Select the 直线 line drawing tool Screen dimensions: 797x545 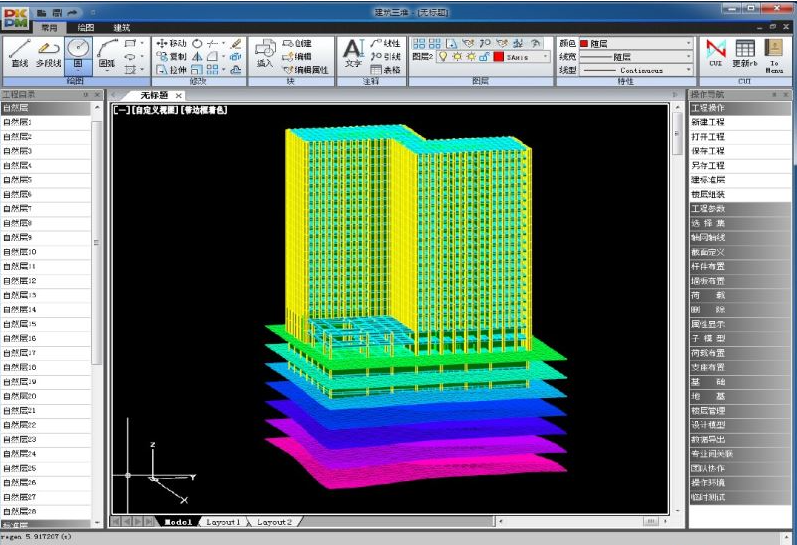[18, 53]
